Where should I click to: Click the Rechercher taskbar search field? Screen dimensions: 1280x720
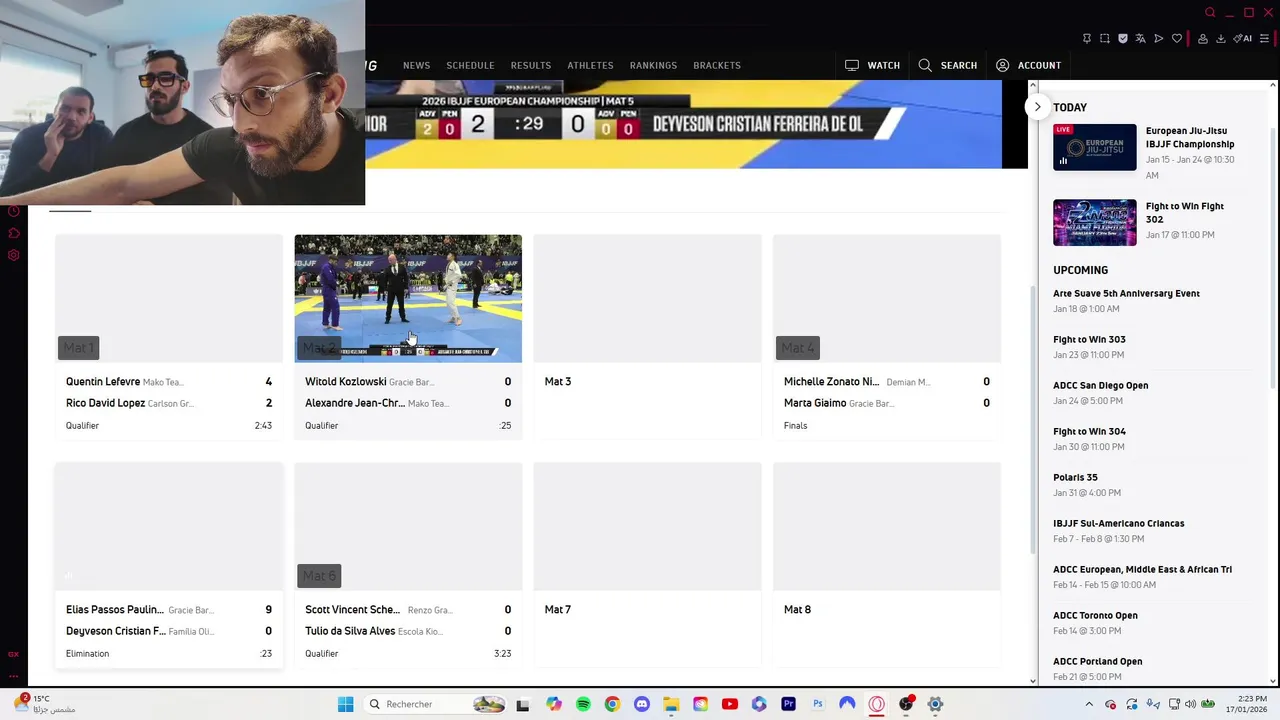point(435,704)
